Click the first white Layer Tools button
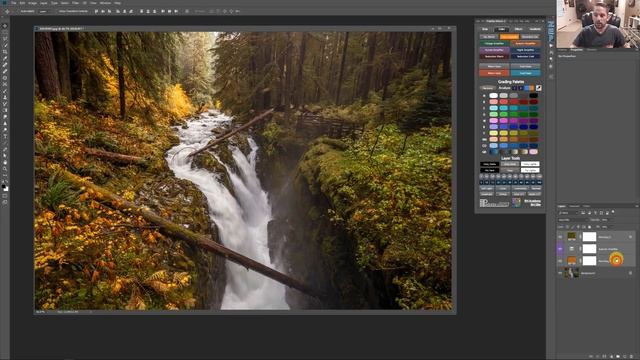 [530, 164]
